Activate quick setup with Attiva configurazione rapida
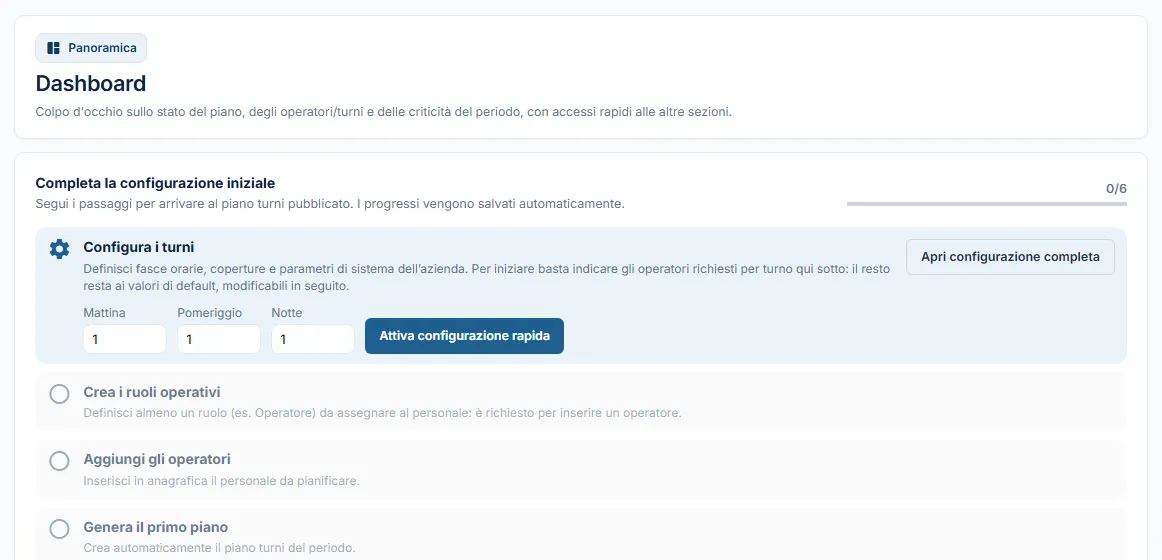The height and width of the screenshot is (560, 1162). (x=465, y=336)
